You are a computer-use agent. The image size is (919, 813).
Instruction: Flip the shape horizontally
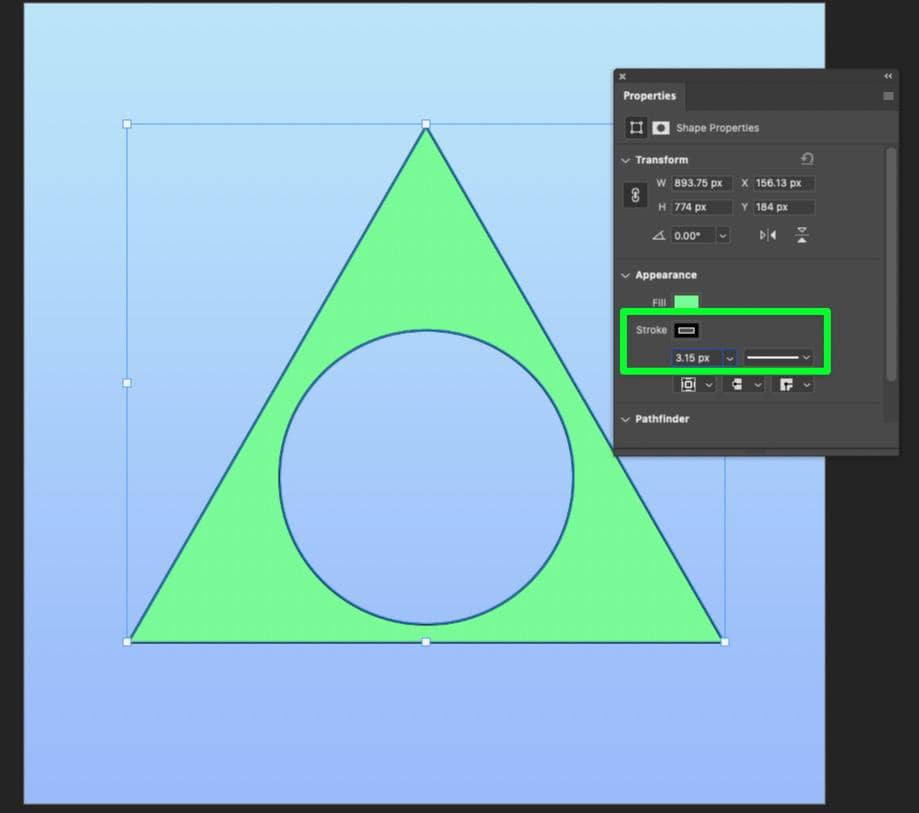768,235
